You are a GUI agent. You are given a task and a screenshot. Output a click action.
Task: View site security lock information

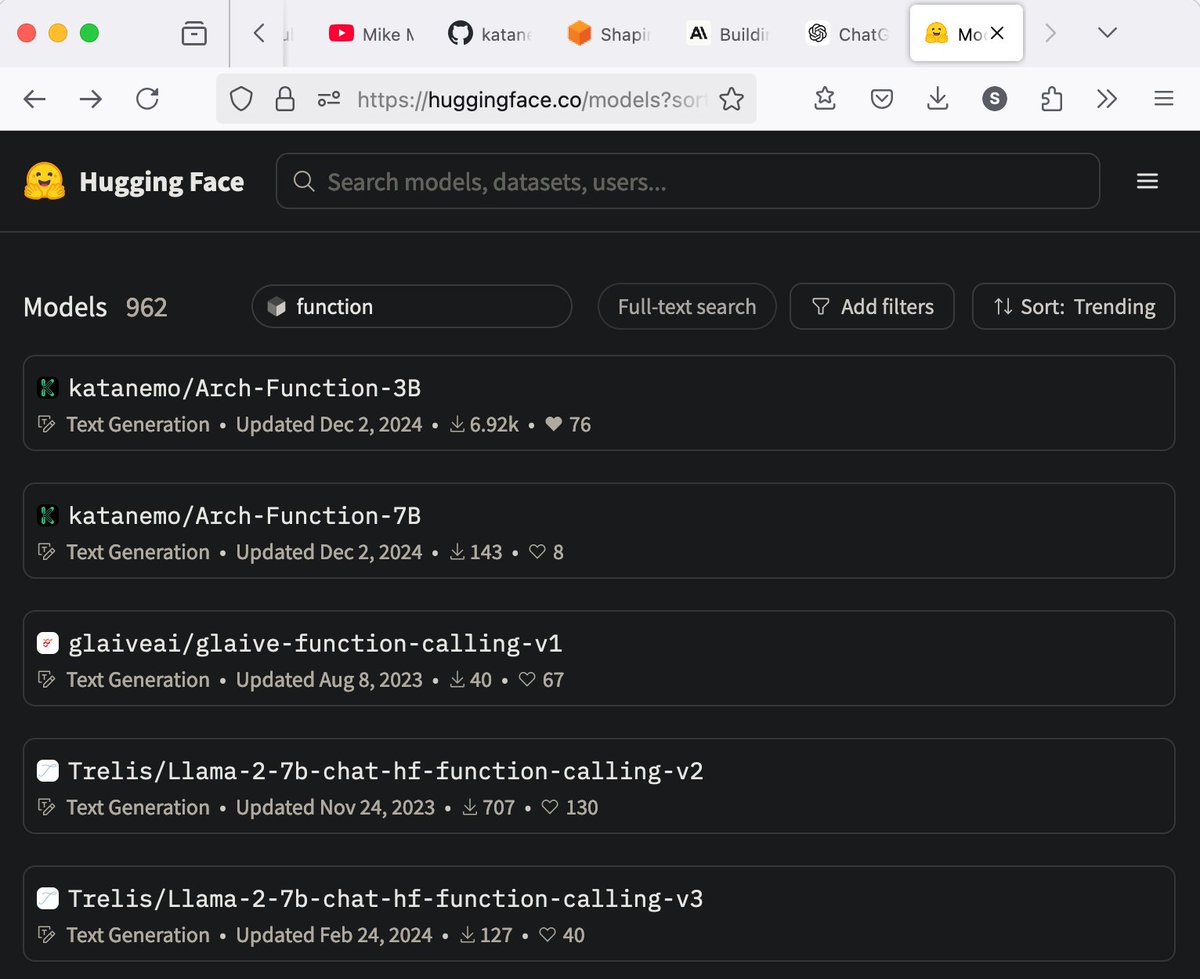tap(285, 98)
